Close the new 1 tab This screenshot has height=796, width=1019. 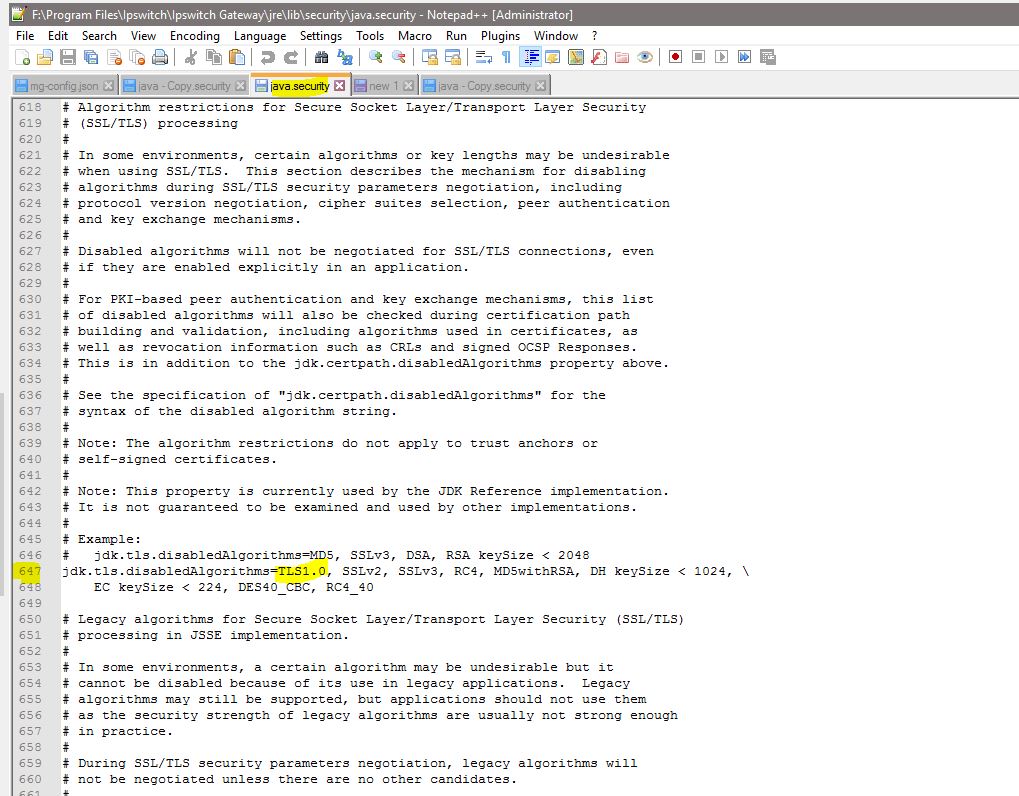point(408,86)
